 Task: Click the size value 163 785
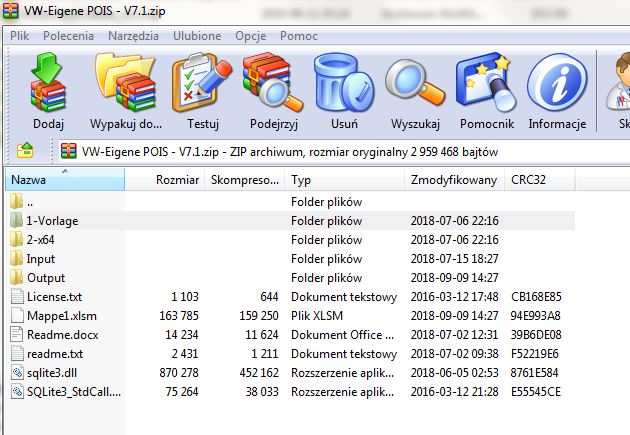(x=179, y=316)
